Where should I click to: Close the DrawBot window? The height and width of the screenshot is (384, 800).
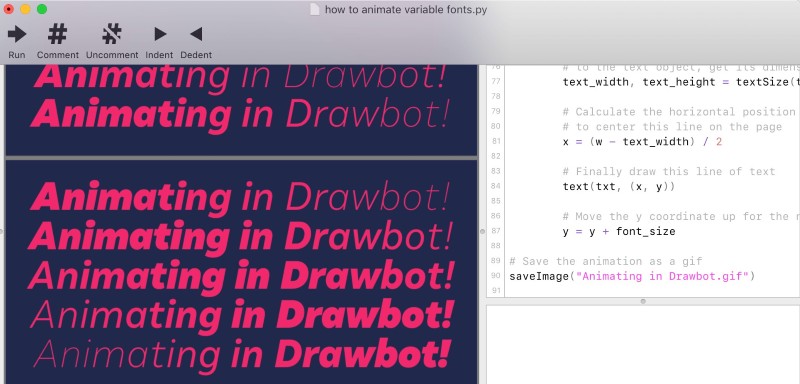[x=9, y=9]
